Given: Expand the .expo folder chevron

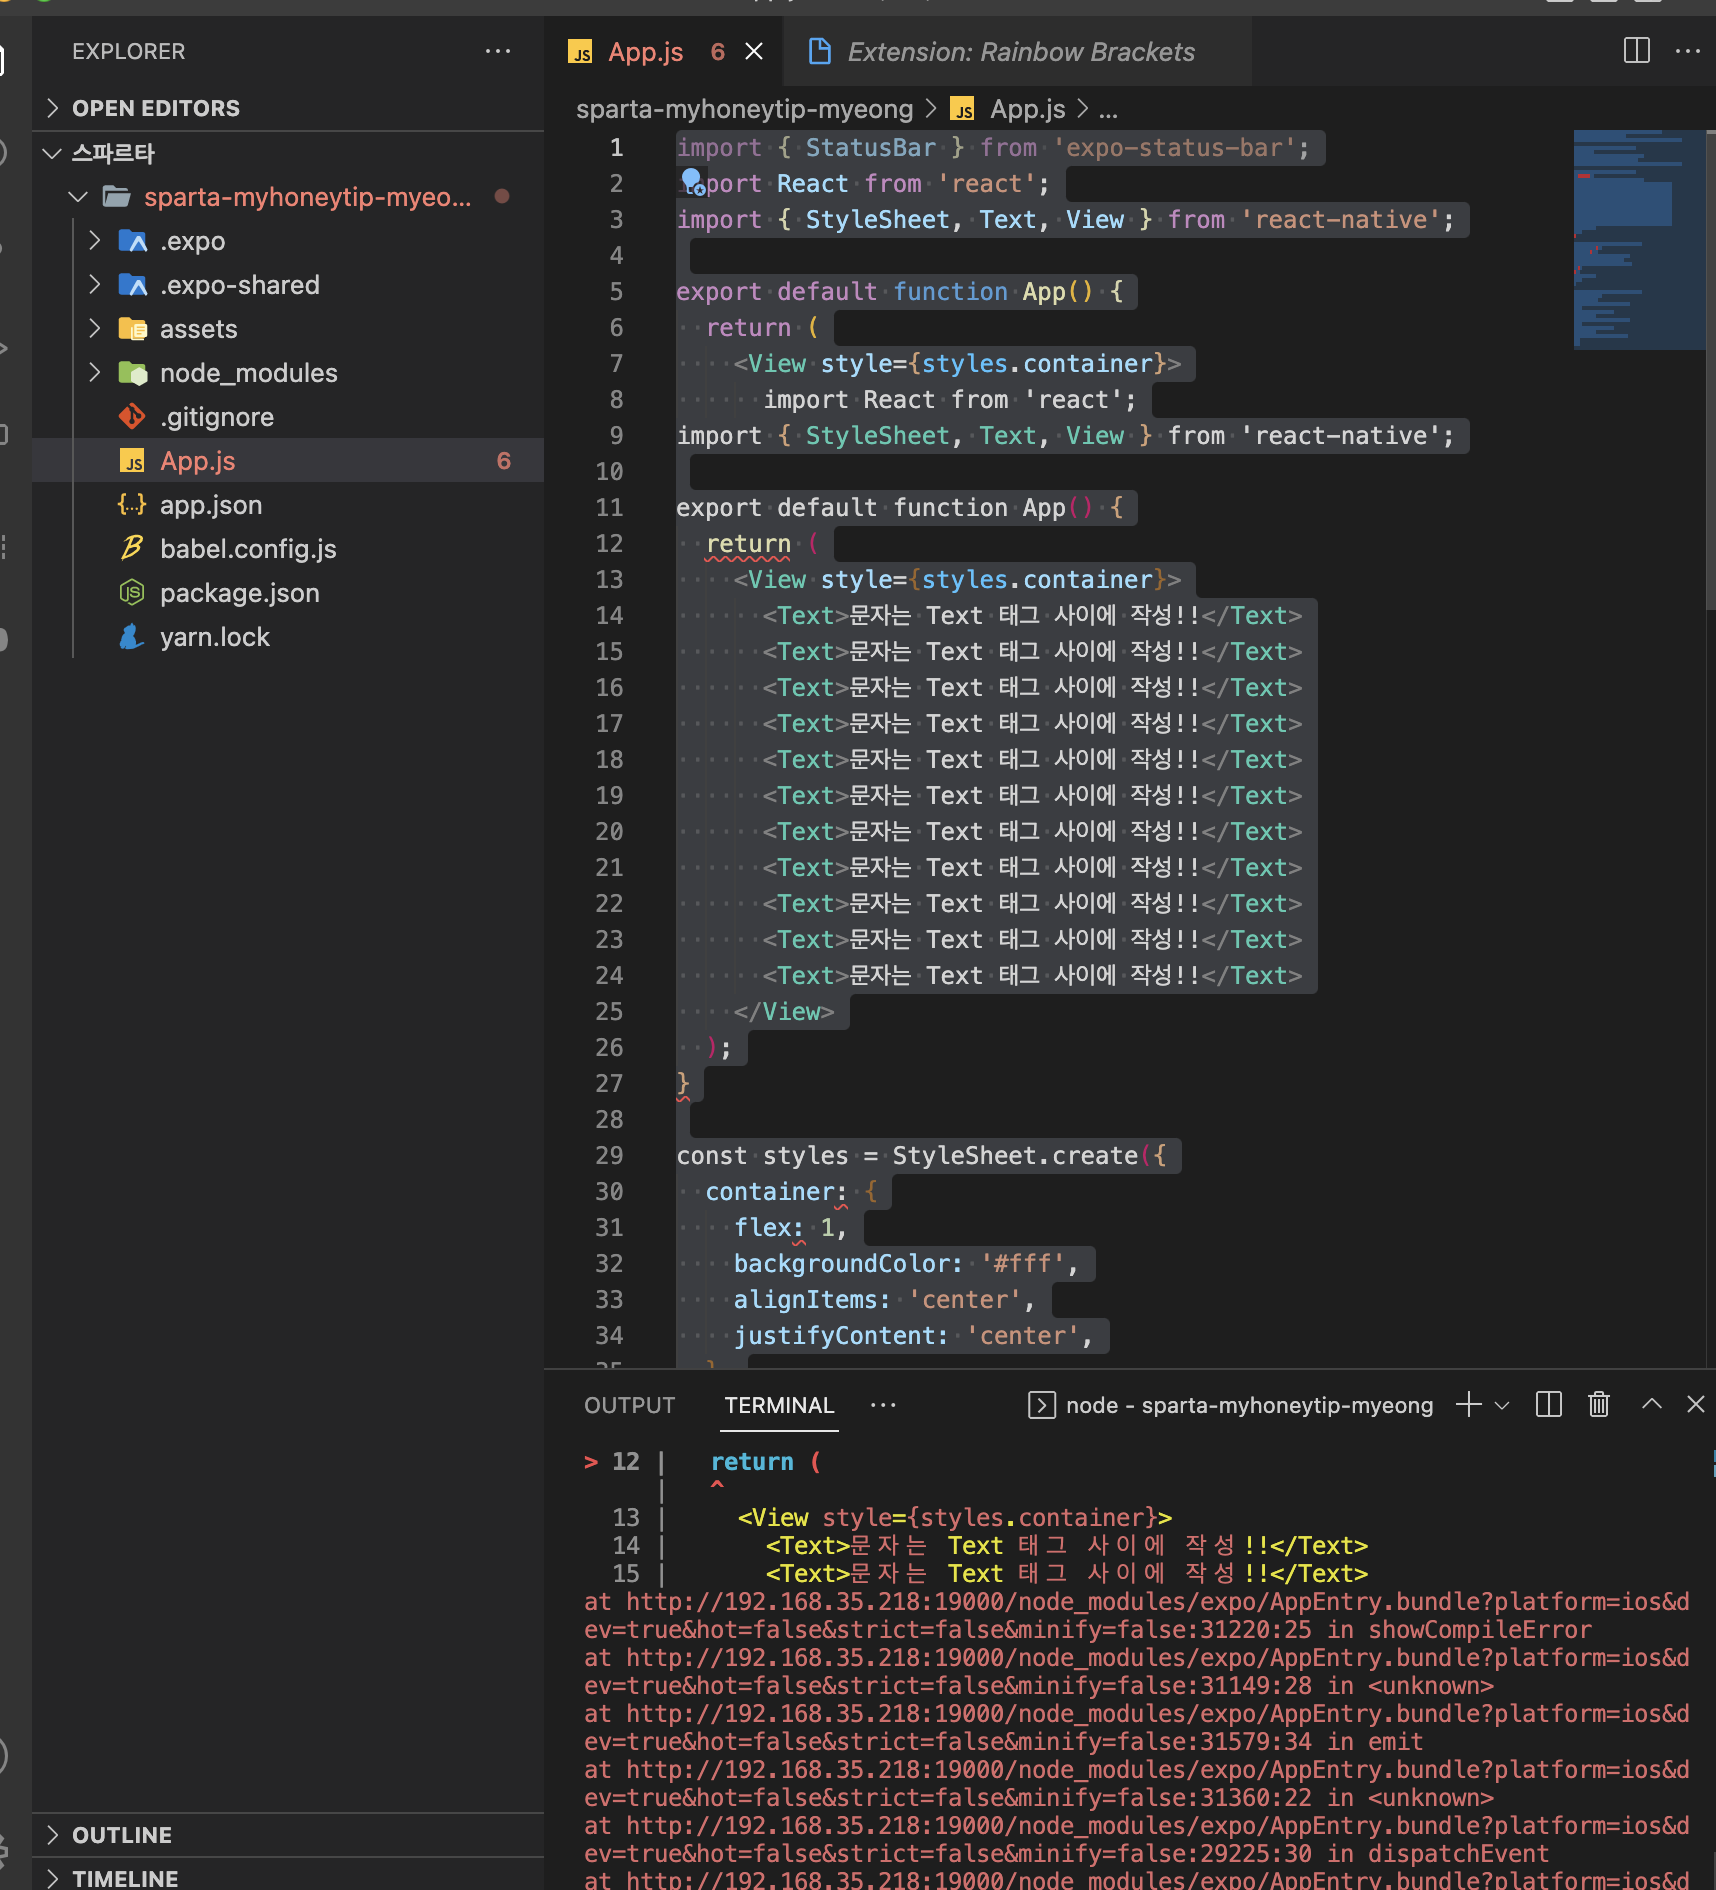Looking at the screenshot, I should click(95, 241).
